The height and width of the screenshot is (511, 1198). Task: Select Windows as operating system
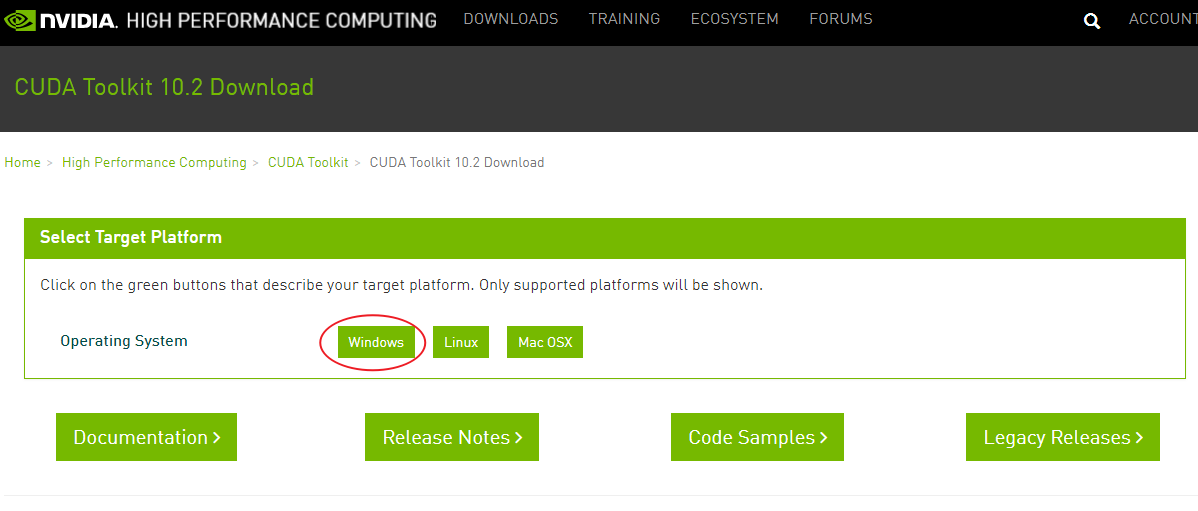[x=376, y=342]
